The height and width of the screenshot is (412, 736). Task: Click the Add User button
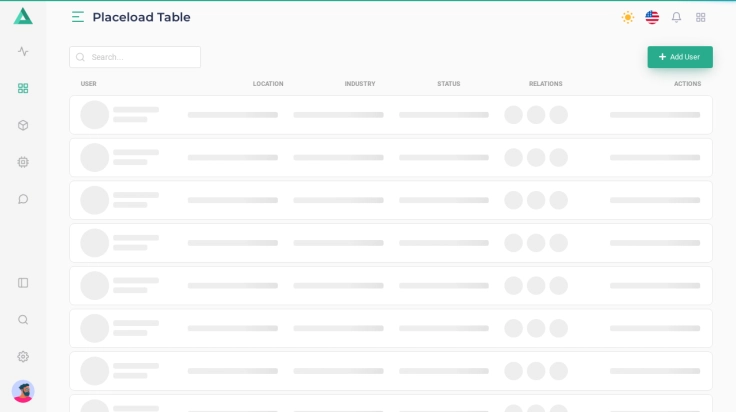679,57
